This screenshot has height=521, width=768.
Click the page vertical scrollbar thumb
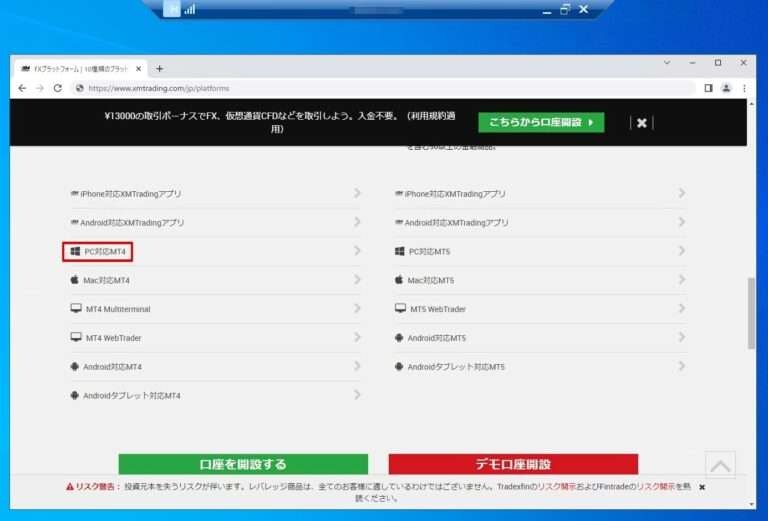tap(751, 313)
